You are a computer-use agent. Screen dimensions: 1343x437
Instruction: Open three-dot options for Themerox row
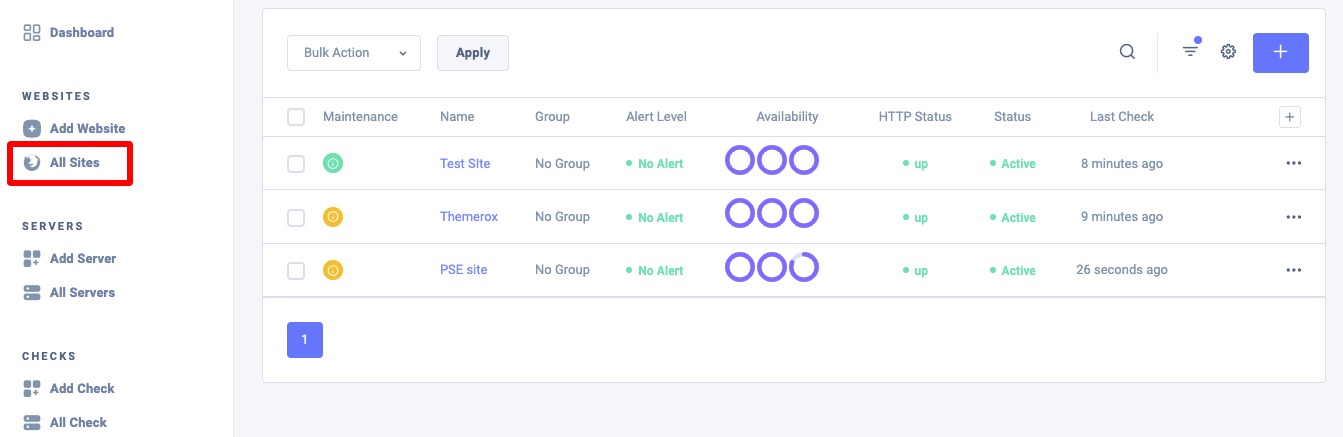(x=1294, y=217)
